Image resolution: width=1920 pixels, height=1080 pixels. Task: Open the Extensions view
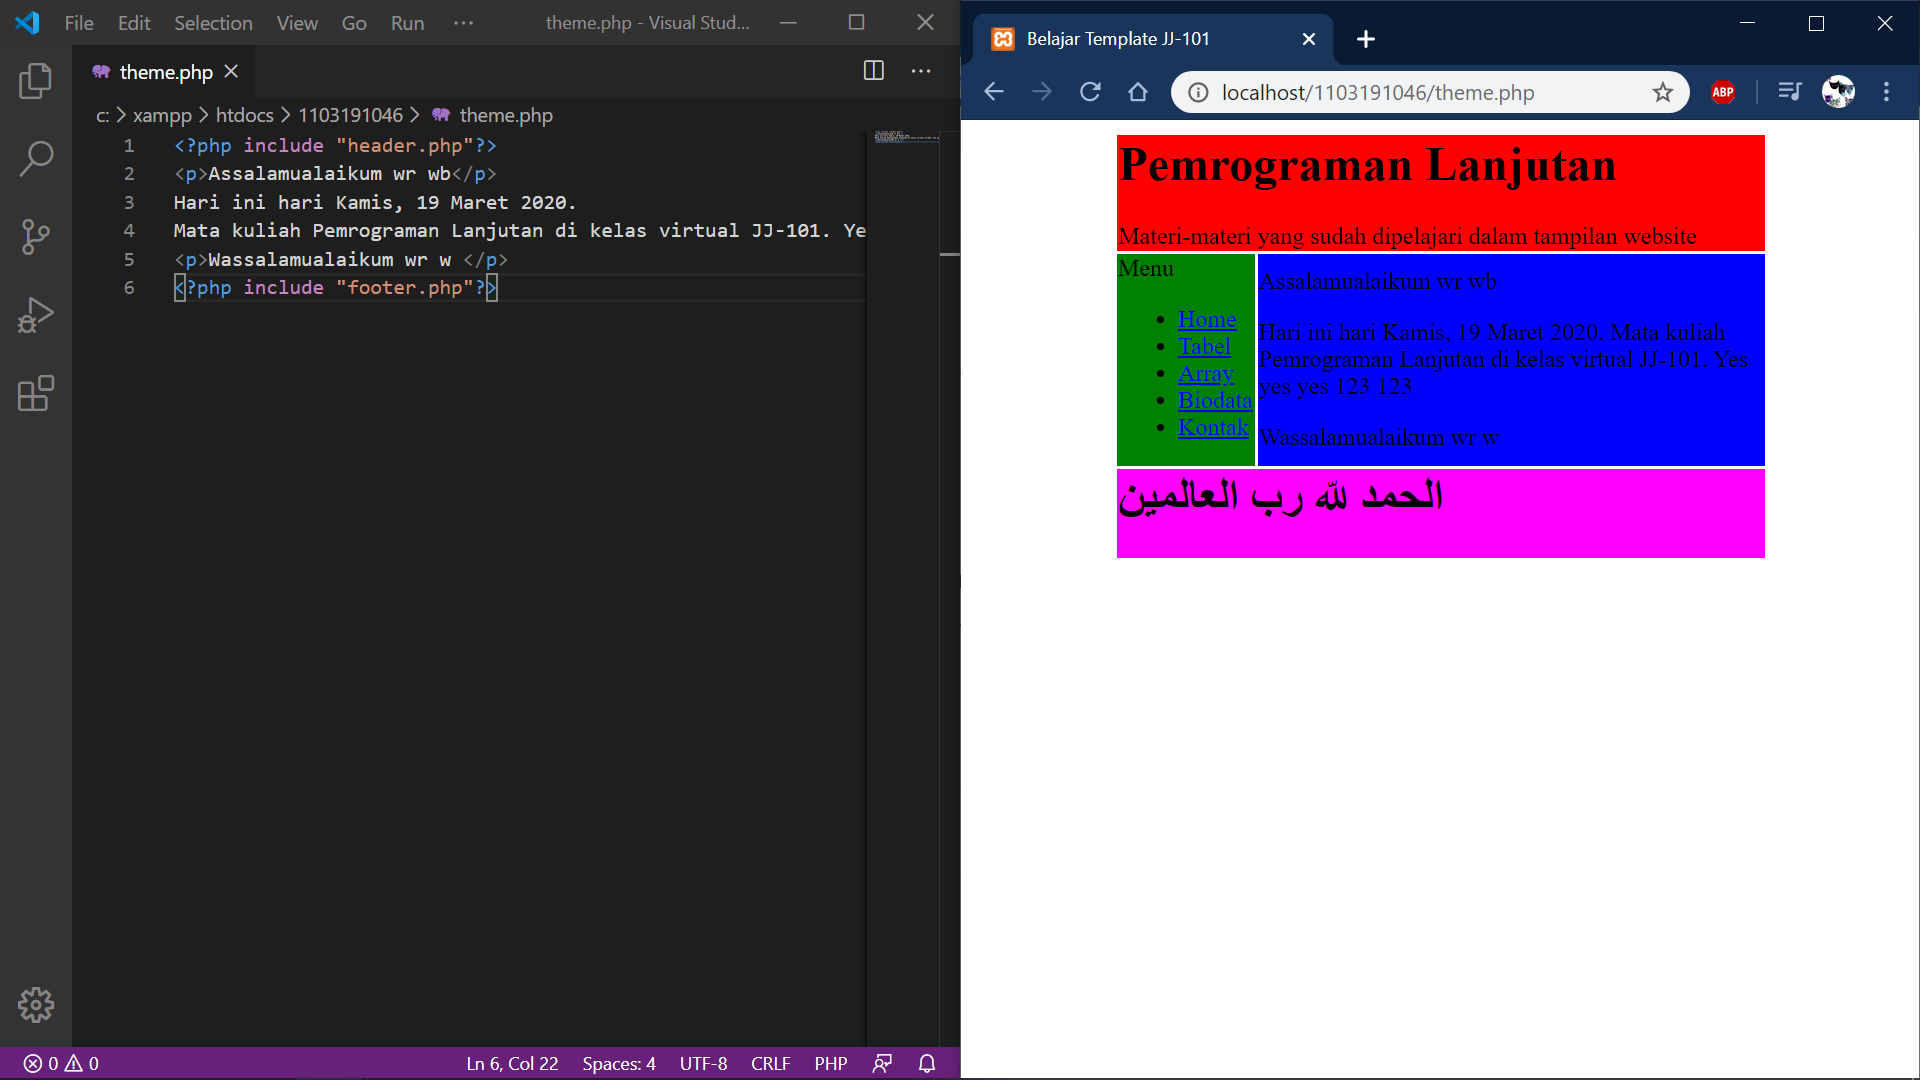pos(36,393)
